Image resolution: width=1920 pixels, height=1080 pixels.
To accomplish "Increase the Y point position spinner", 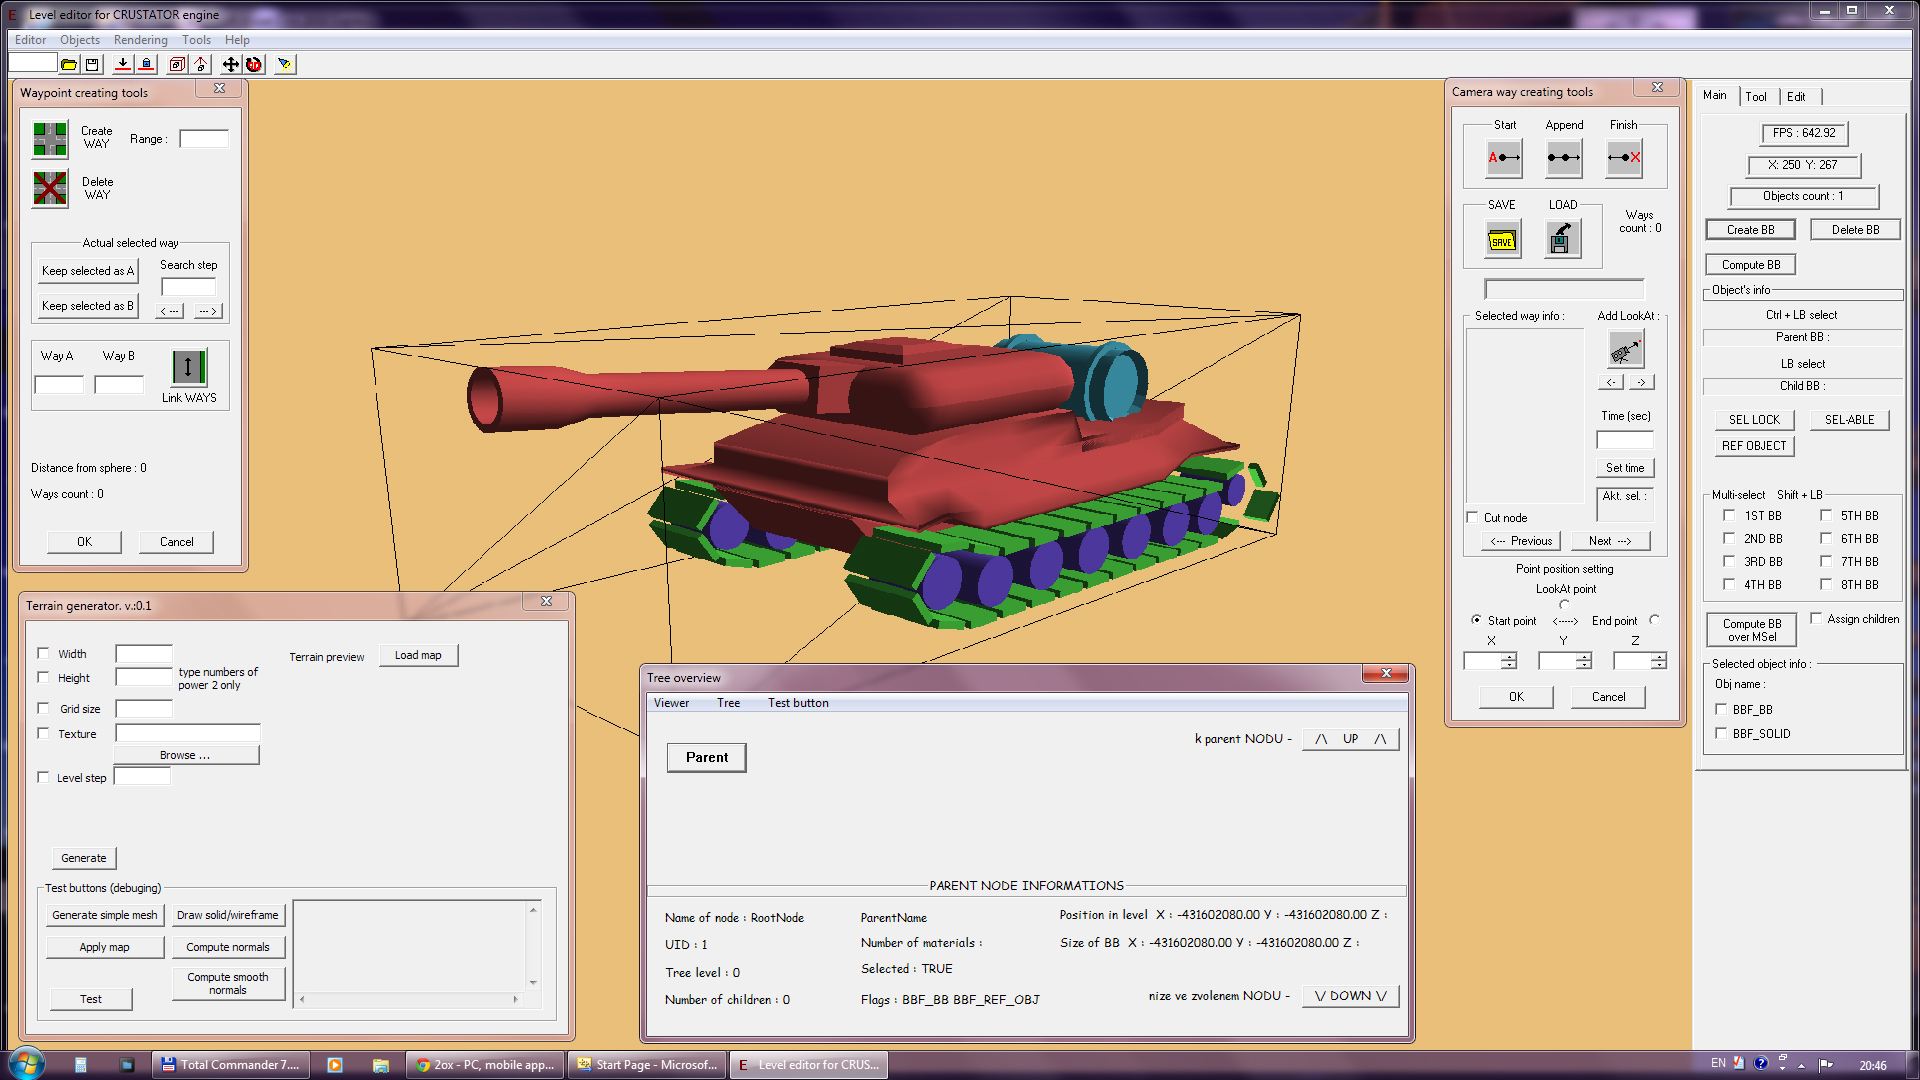I will tap(1584, 657).
